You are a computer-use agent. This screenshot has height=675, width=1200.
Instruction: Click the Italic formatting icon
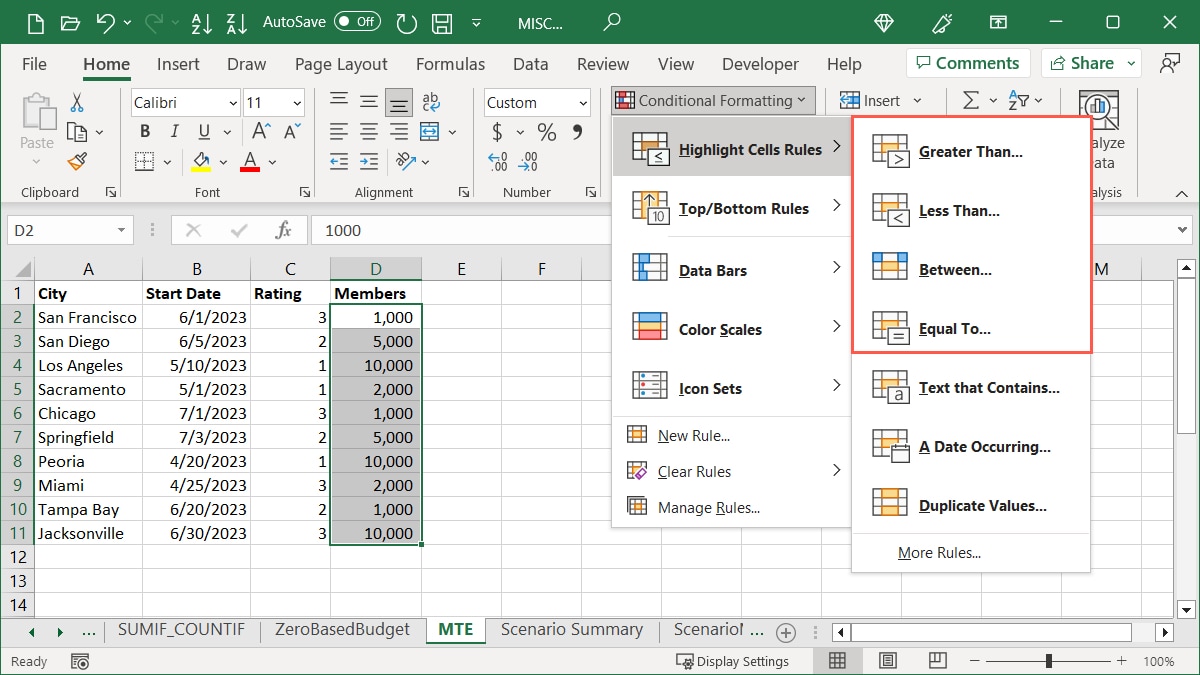(174, 132)
